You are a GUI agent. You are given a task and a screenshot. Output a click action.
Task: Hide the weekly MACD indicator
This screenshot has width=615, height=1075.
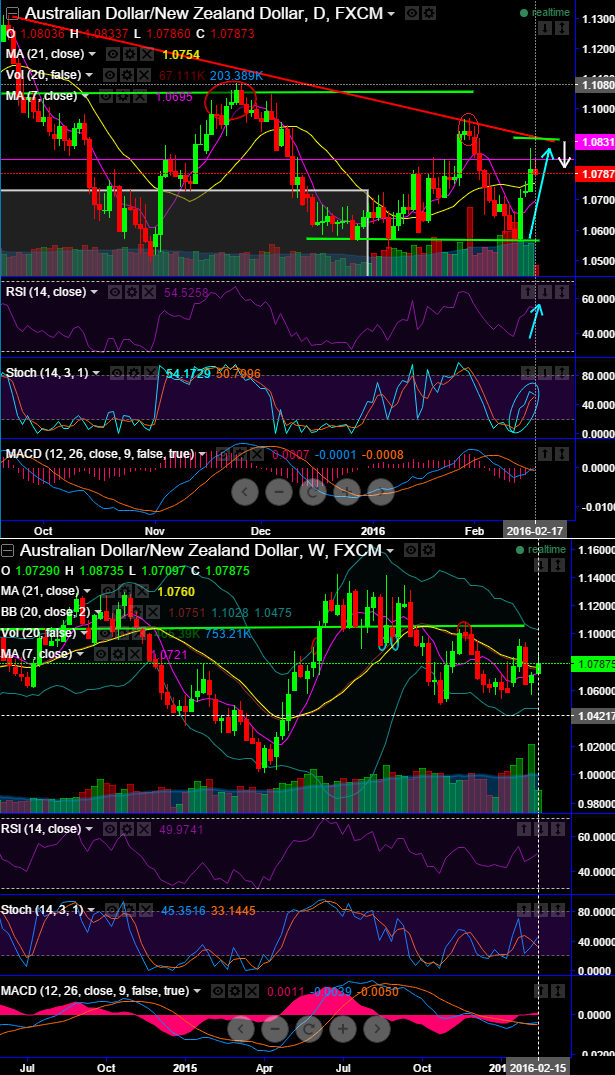coord(217,991)
